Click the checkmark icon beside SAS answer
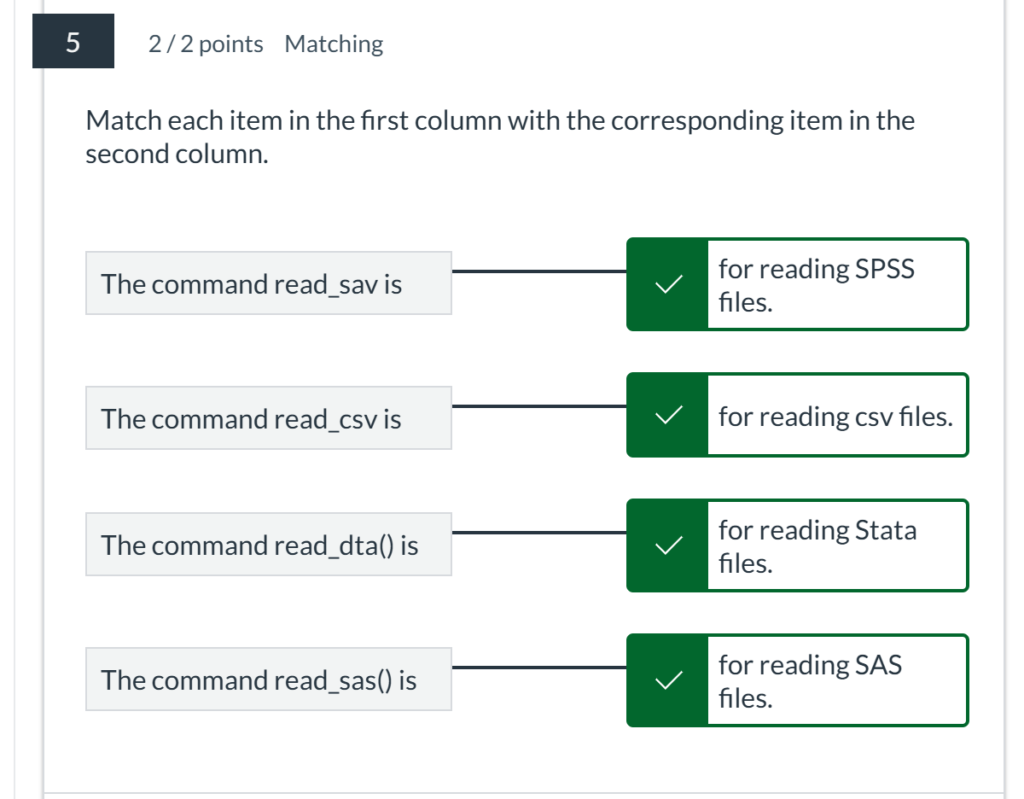 pos(667,680)
